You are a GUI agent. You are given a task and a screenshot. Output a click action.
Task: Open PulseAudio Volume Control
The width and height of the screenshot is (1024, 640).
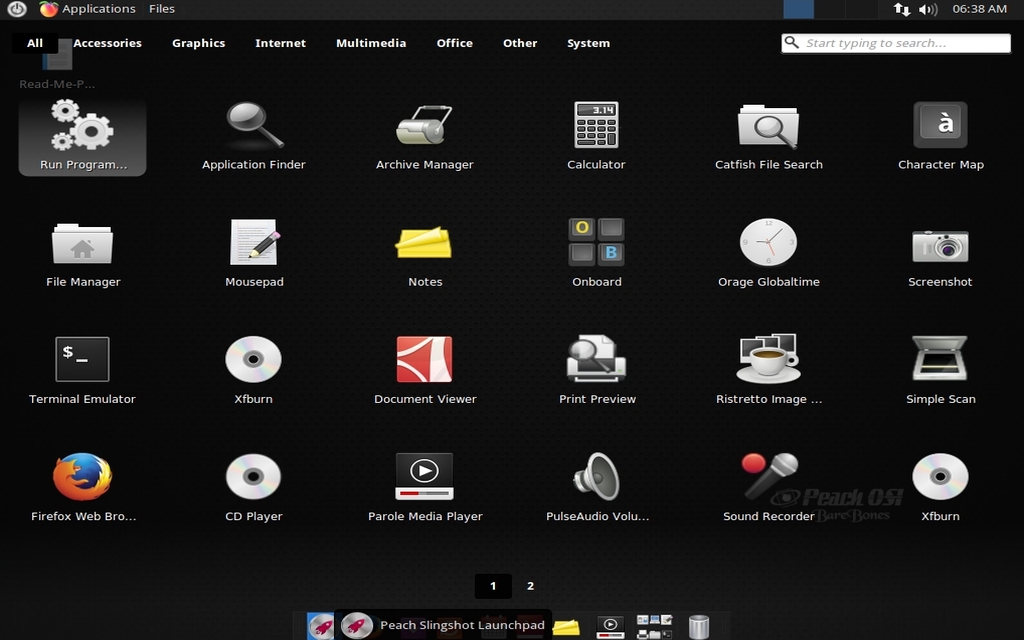click(x=596, y=475)
